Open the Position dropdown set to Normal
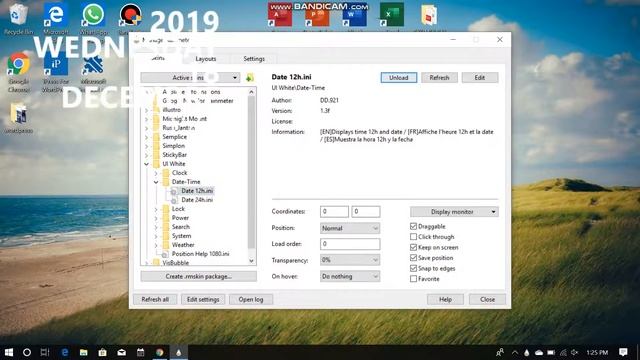The width and height of the screenshot is (640, 360). click(350, 228)
